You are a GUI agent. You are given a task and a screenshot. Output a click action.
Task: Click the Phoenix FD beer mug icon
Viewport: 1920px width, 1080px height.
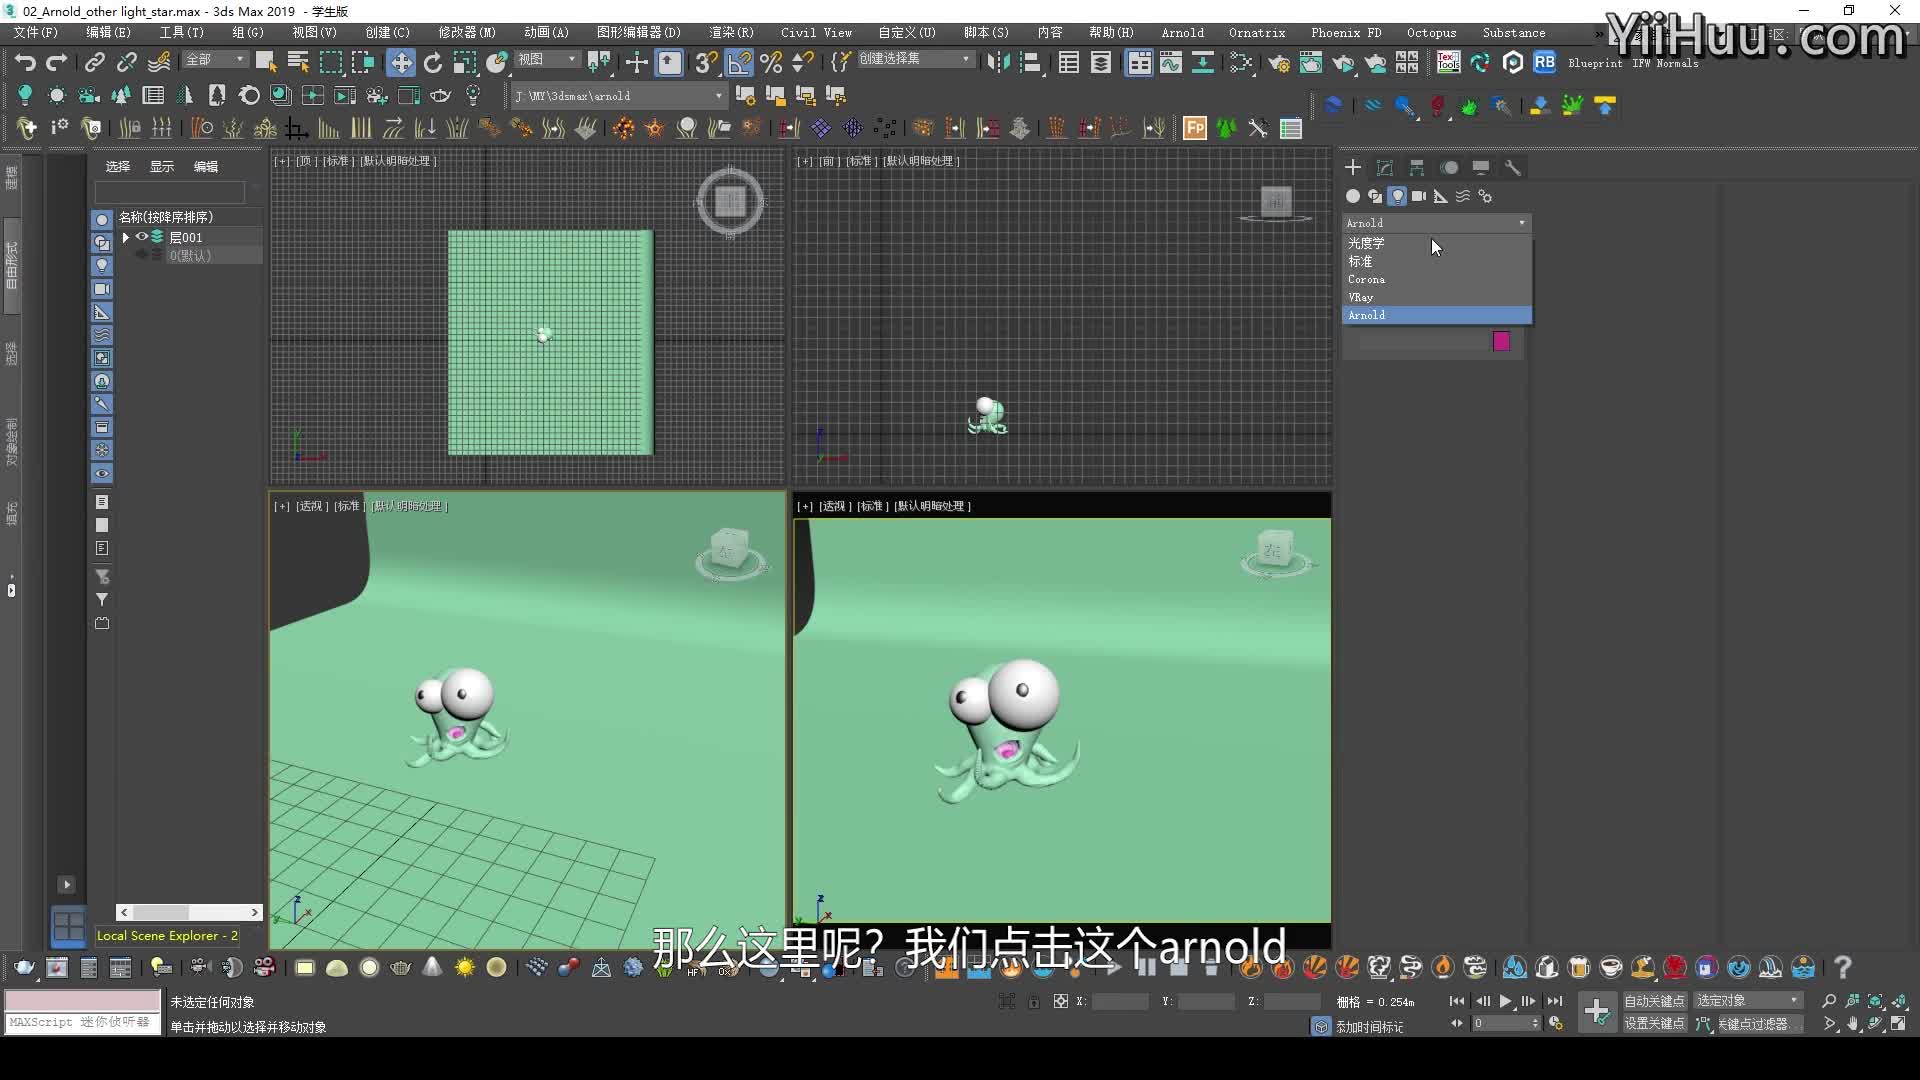1579,967
